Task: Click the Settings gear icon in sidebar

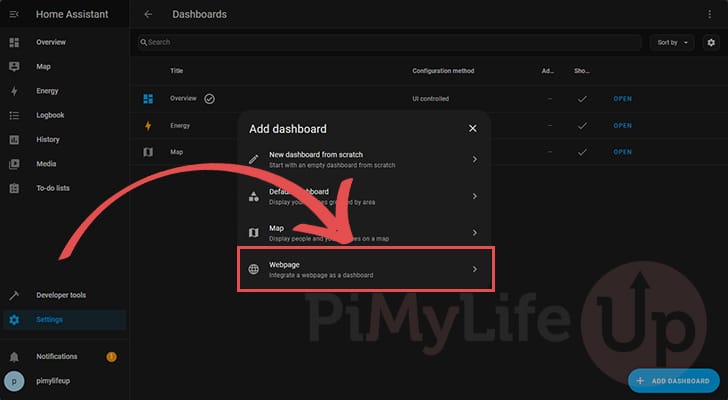Action: (14, 320)
